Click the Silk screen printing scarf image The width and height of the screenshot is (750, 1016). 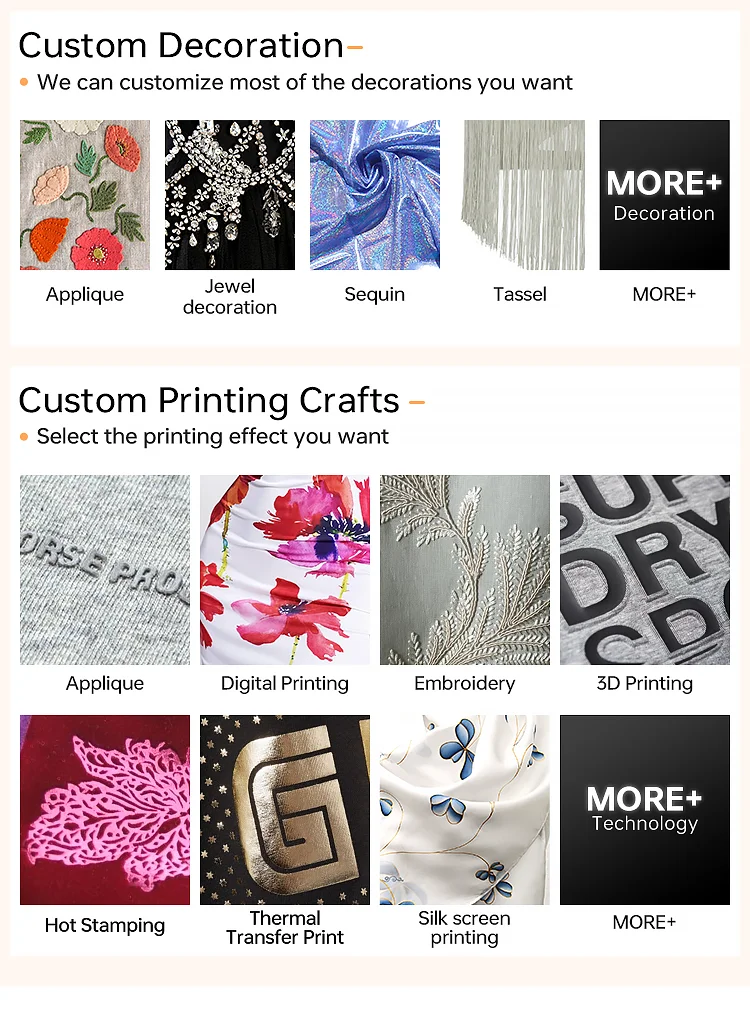tap(465, 810)
